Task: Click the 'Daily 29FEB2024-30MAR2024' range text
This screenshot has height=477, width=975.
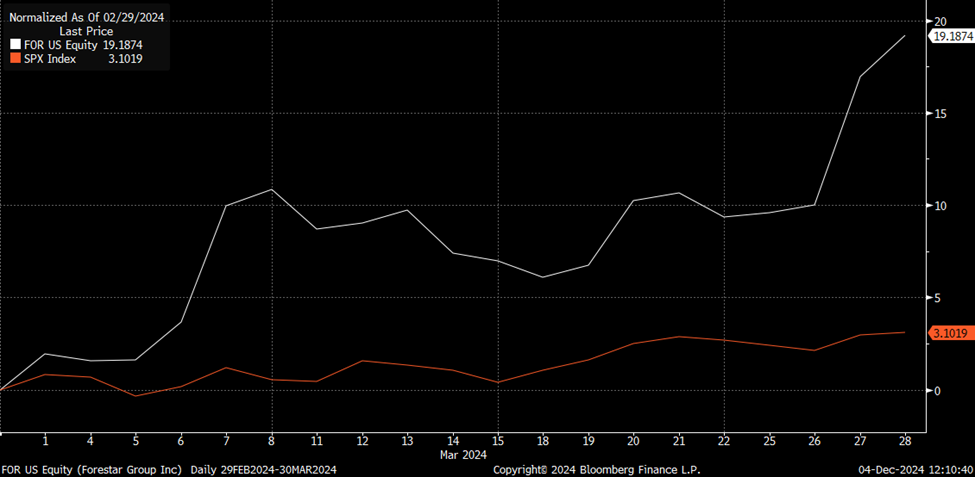Action: (x=263, y=470)
